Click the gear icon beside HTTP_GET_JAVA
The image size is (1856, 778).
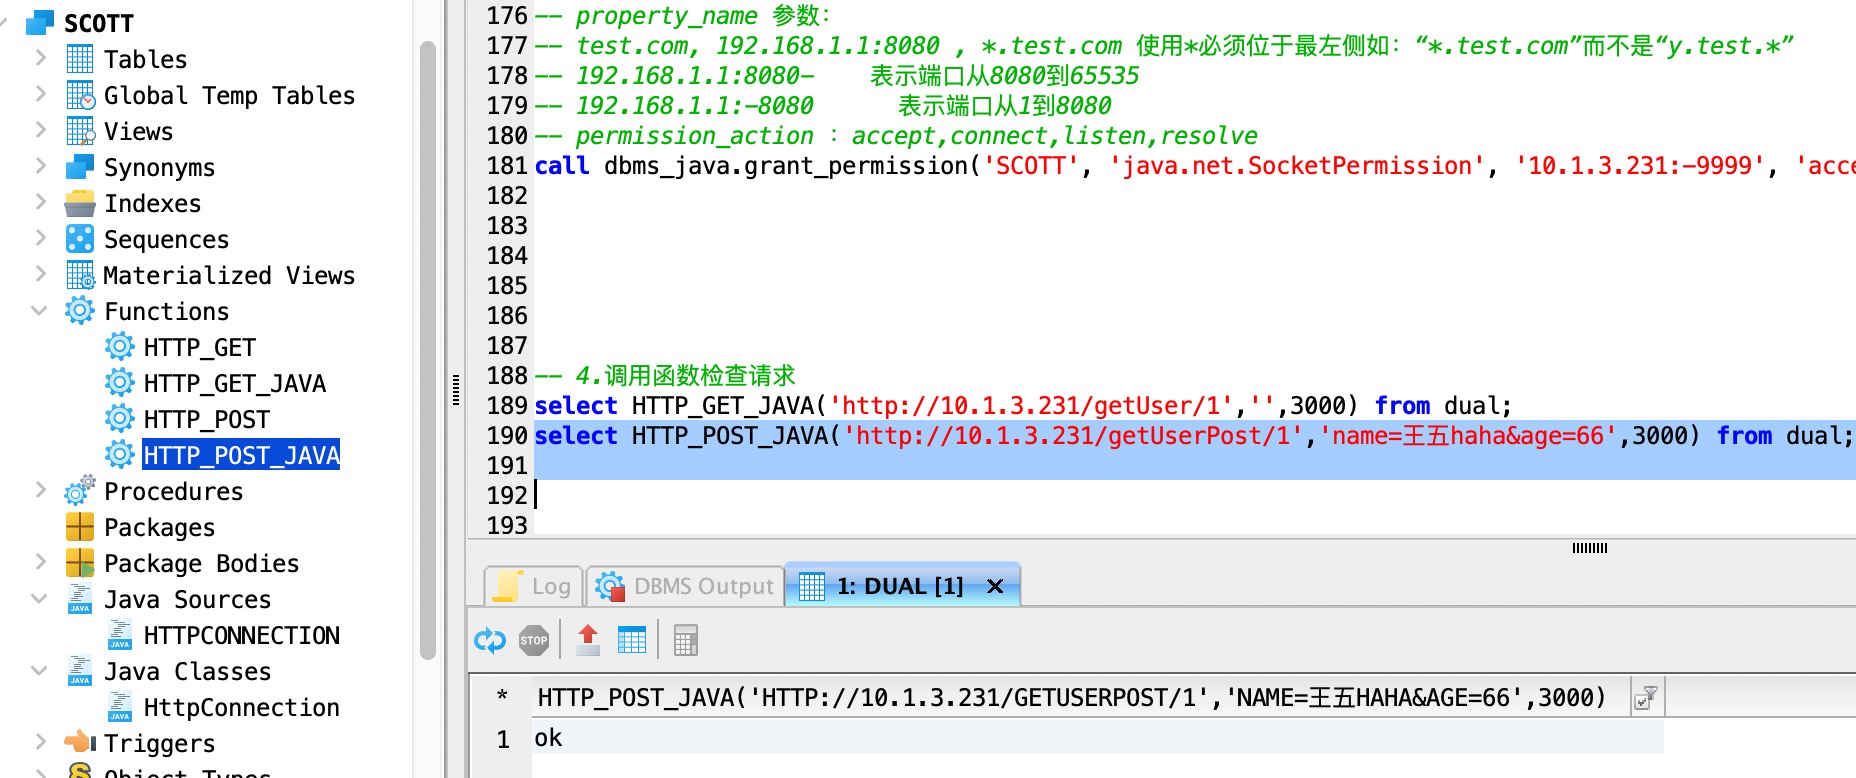click(120, 383)
